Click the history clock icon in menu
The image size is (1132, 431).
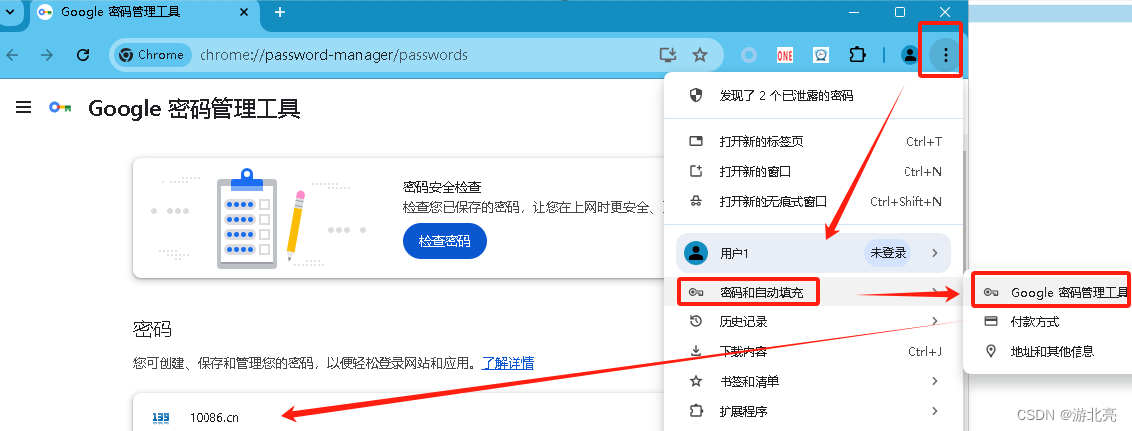point(696,321)
